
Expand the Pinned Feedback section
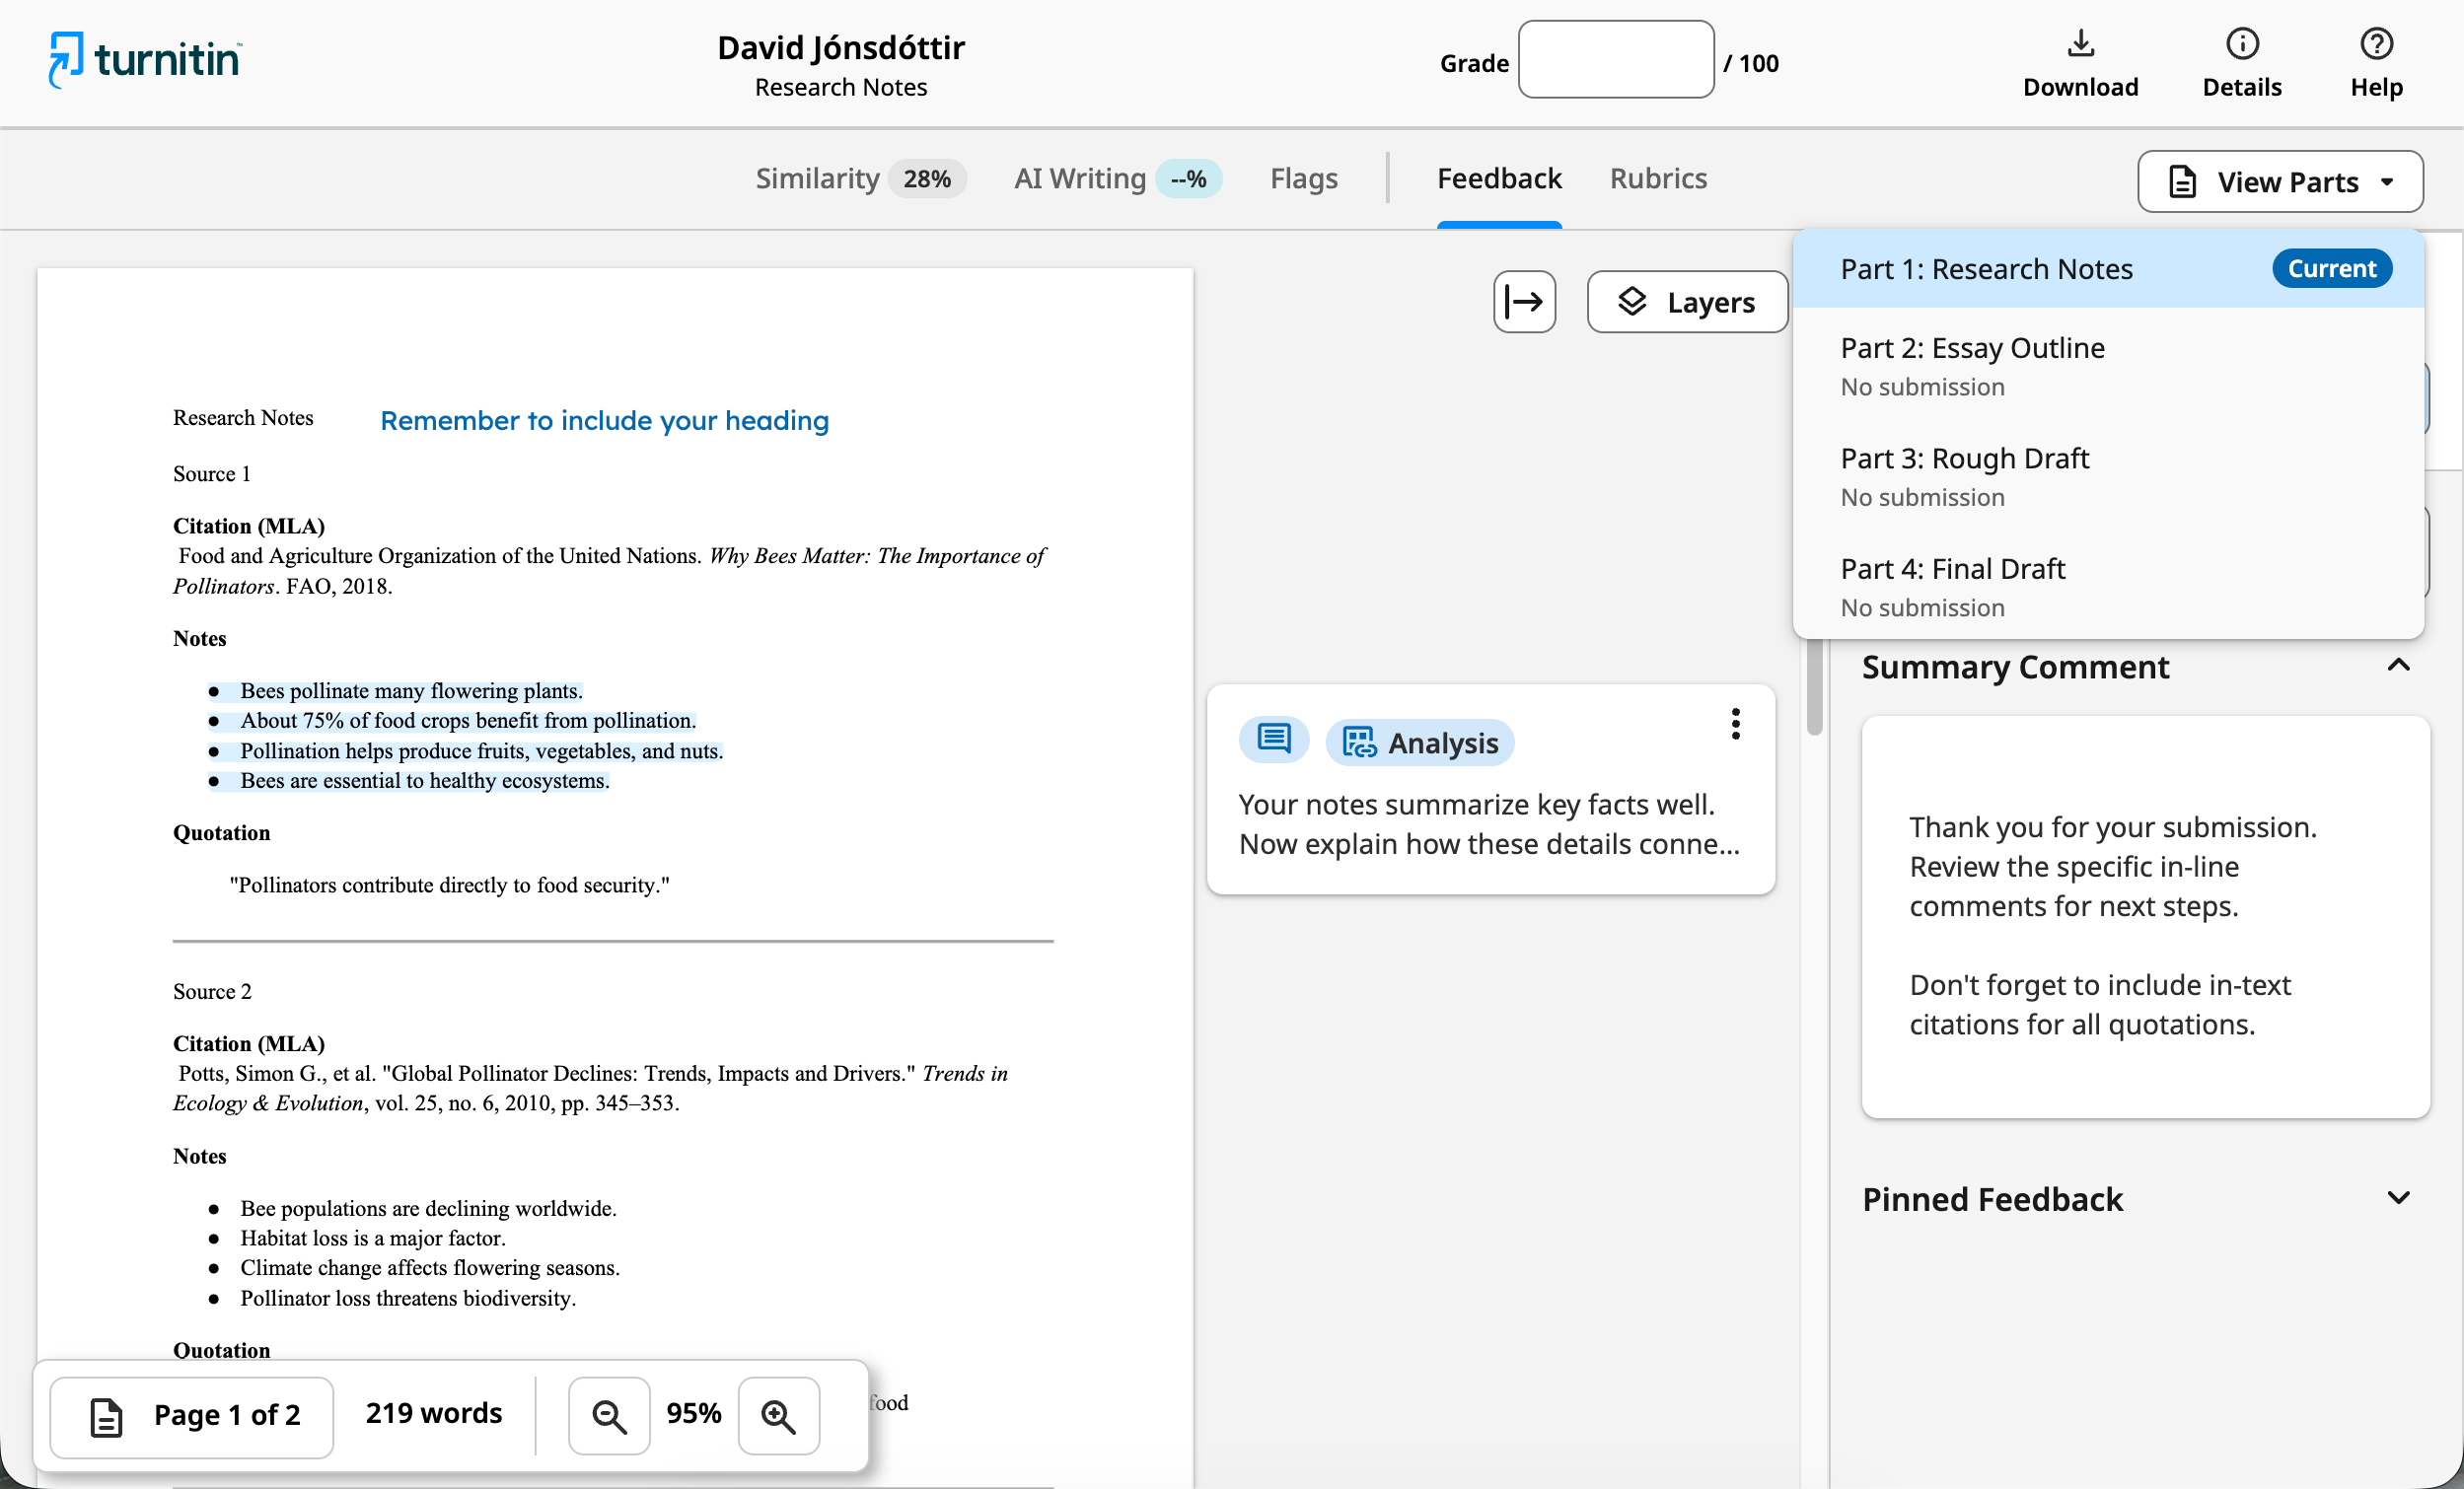click(2397, 1198)
